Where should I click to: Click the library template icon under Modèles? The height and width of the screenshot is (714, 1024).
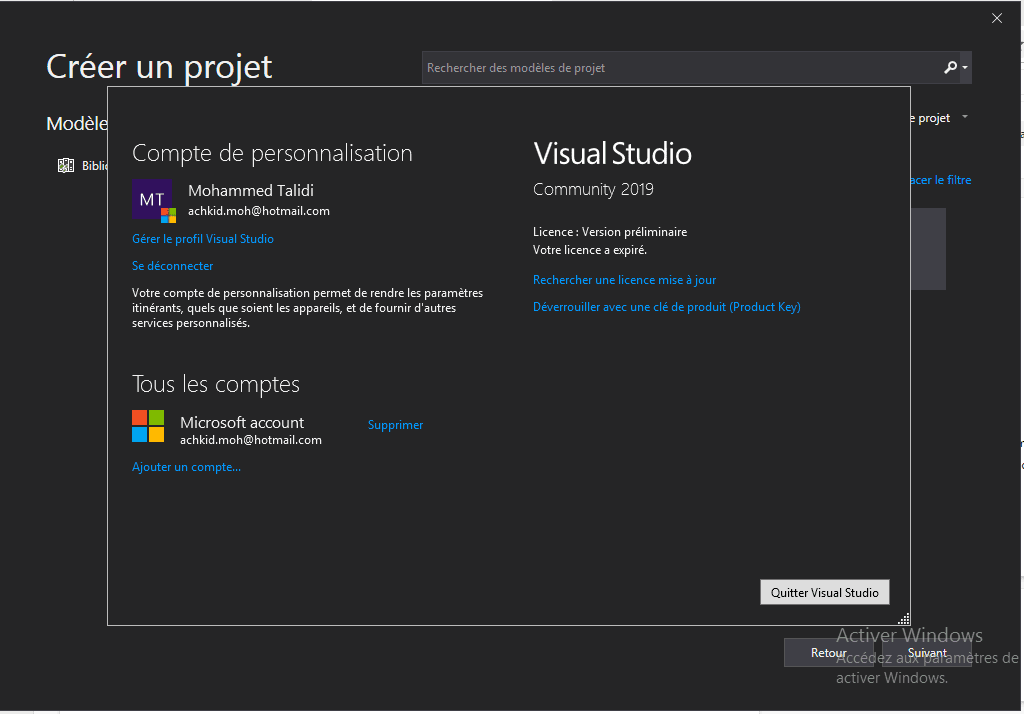coord(66,166)
